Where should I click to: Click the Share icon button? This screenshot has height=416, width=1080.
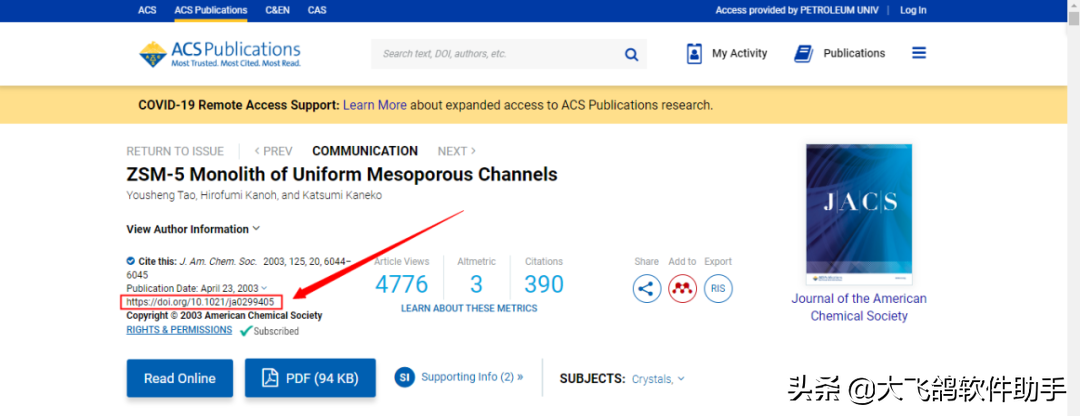[647, 289]
